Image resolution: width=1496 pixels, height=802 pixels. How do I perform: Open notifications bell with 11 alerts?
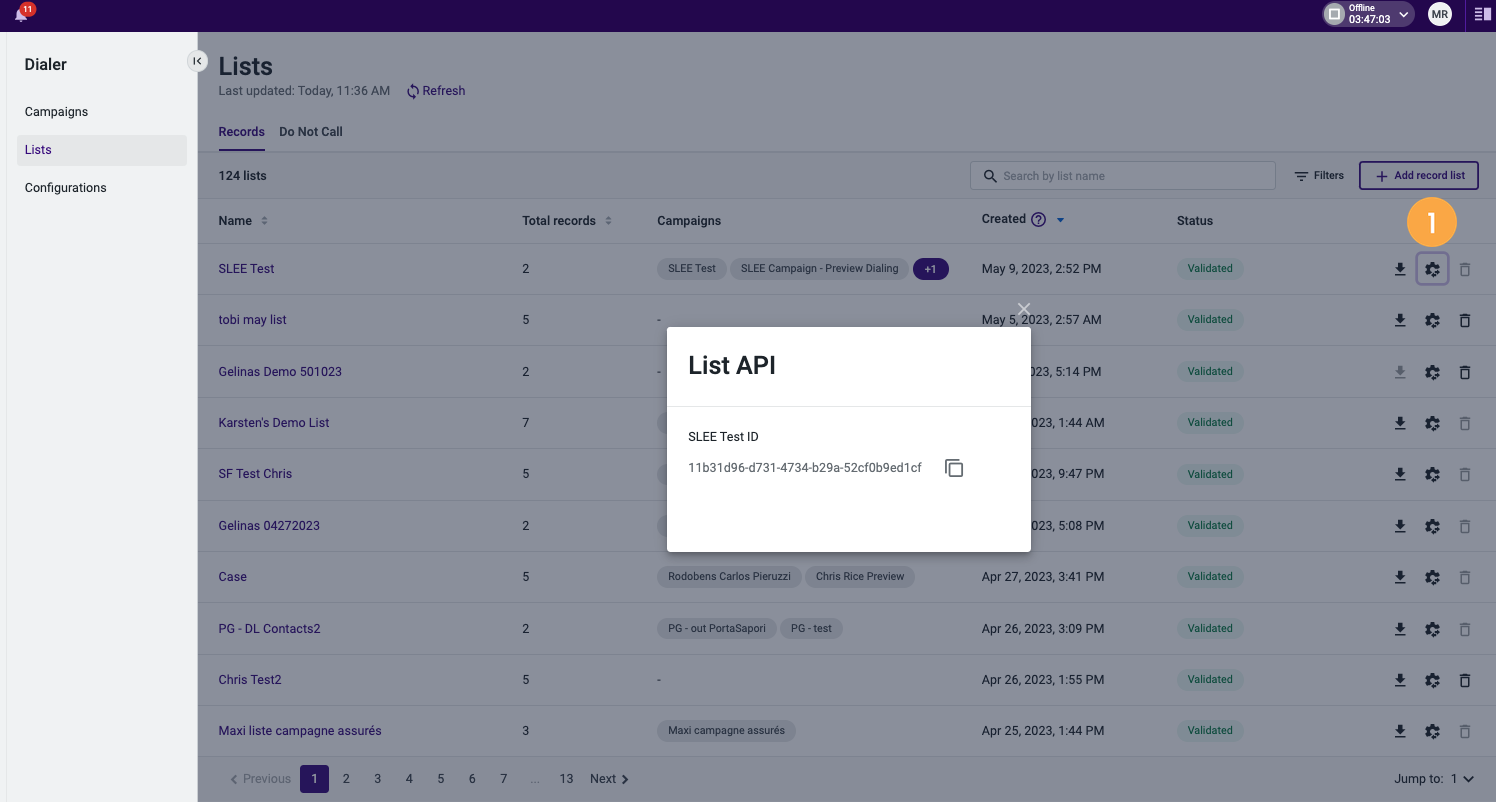pos(21,14)
